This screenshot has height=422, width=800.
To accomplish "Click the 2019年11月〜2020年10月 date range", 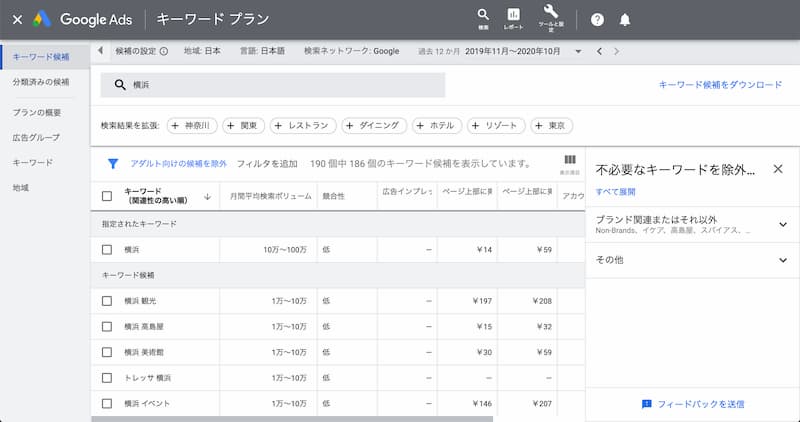I will 512,51.
